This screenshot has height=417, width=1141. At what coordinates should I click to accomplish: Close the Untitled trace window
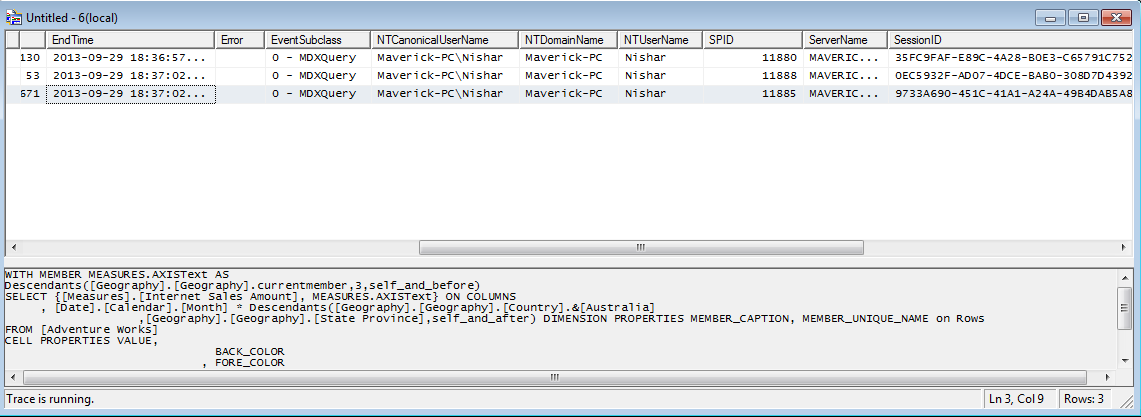click(1117, 17)
